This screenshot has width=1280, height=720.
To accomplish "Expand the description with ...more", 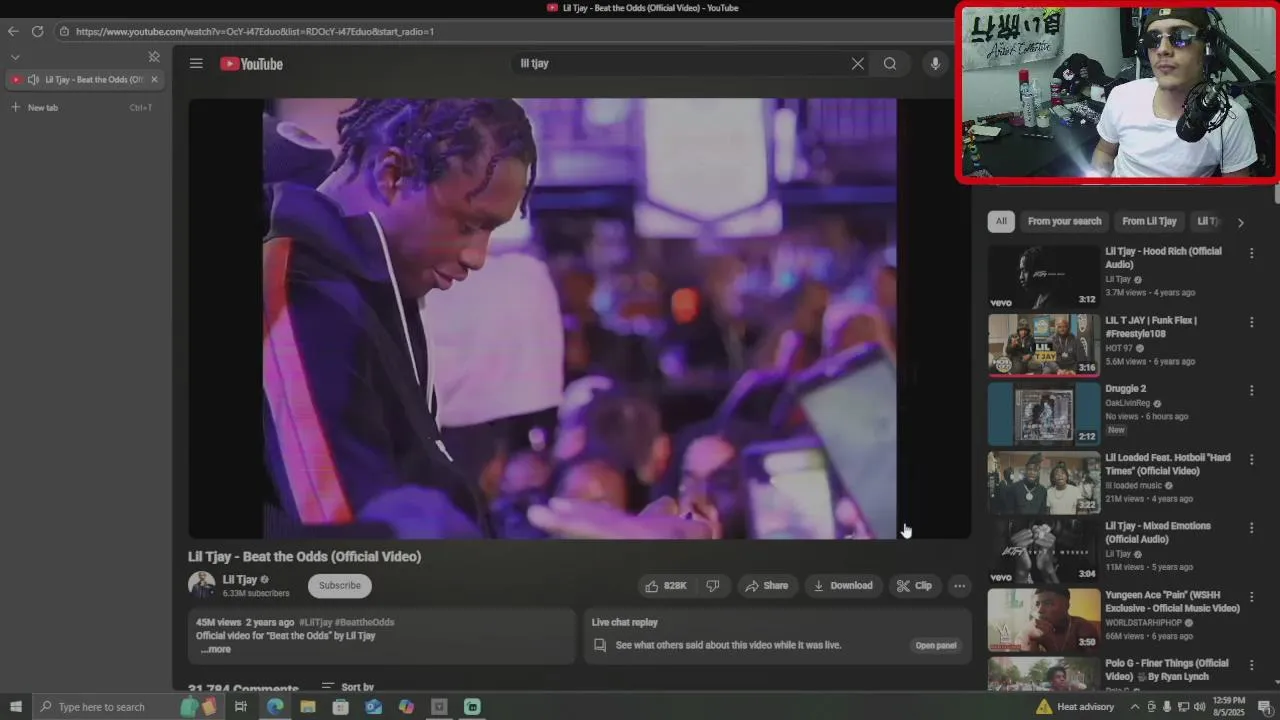I will pyautogui.click(x=216, y=649).
